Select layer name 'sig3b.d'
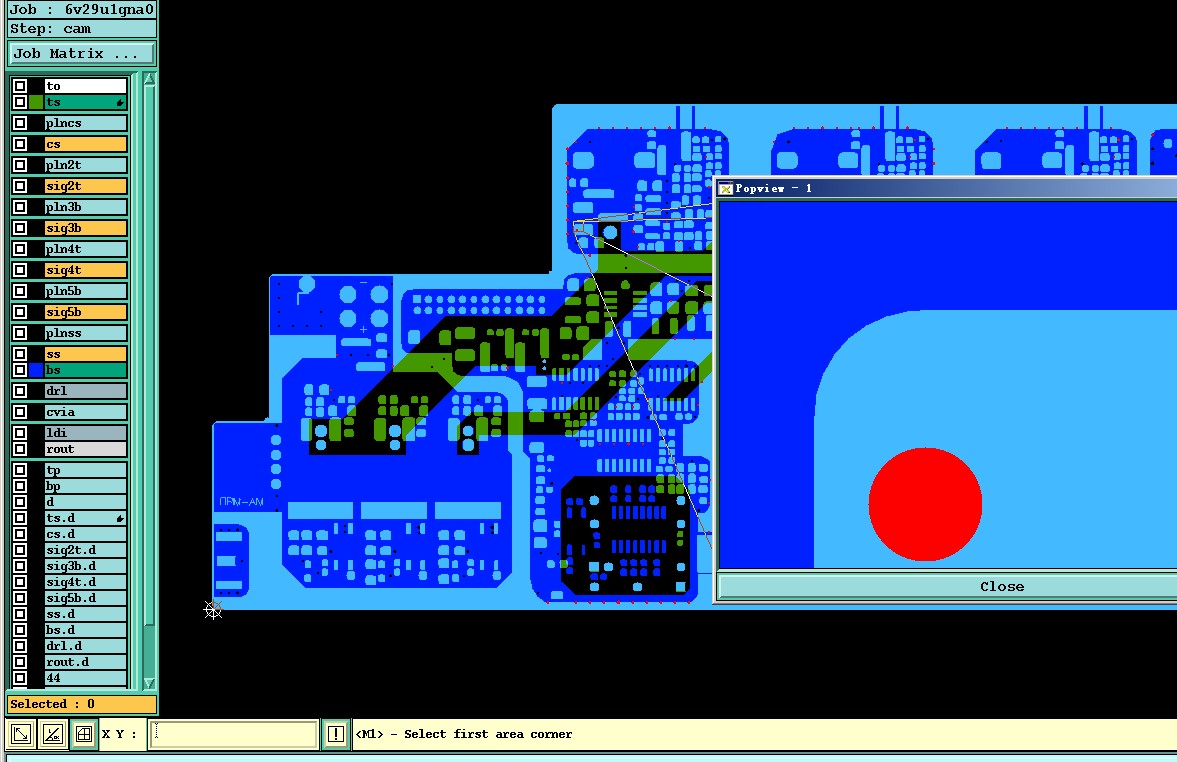Screen dimensions: 1177x762 86,566
